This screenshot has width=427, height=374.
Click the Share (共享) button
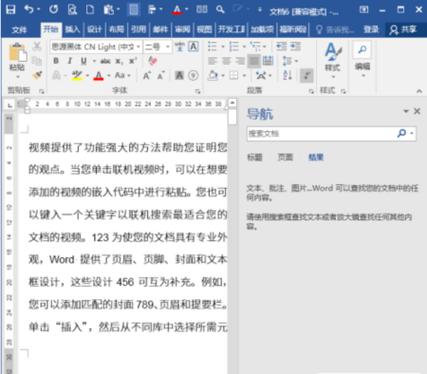coord(404,30)
